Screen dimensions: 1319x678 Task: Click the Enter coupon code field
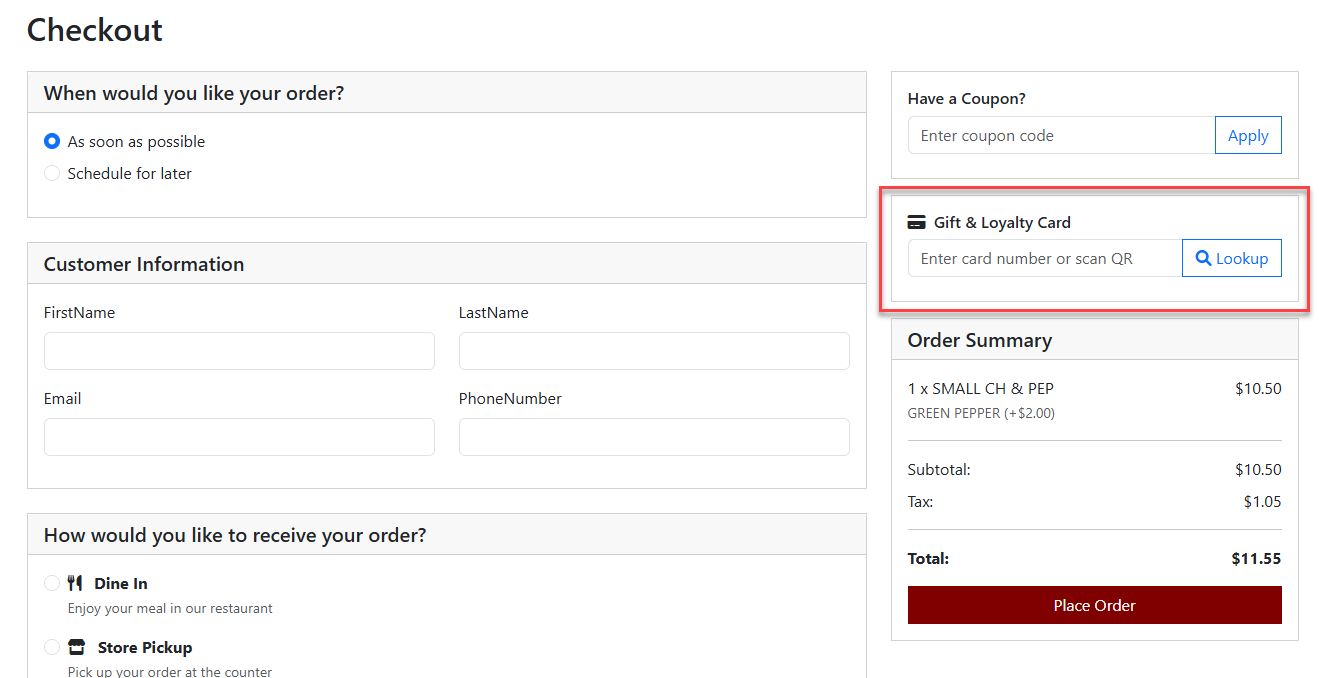[1061, 136]
